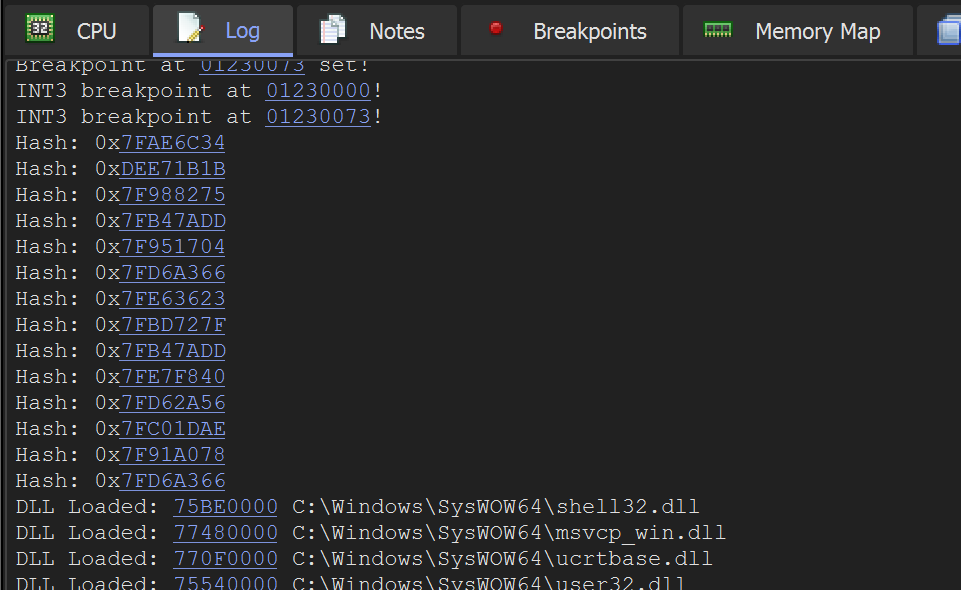The height and width of the screenshot is (590, 961).
Task: Follow address 01230073 in Breakpoint set line
Action: [252, 65]
